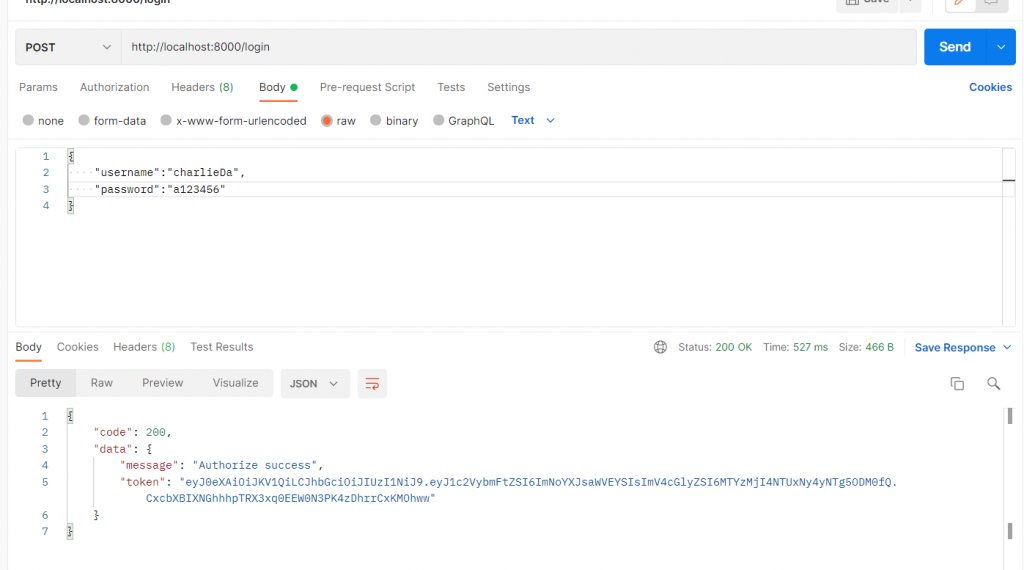Select the response Body tab

(x=29, y=347)
